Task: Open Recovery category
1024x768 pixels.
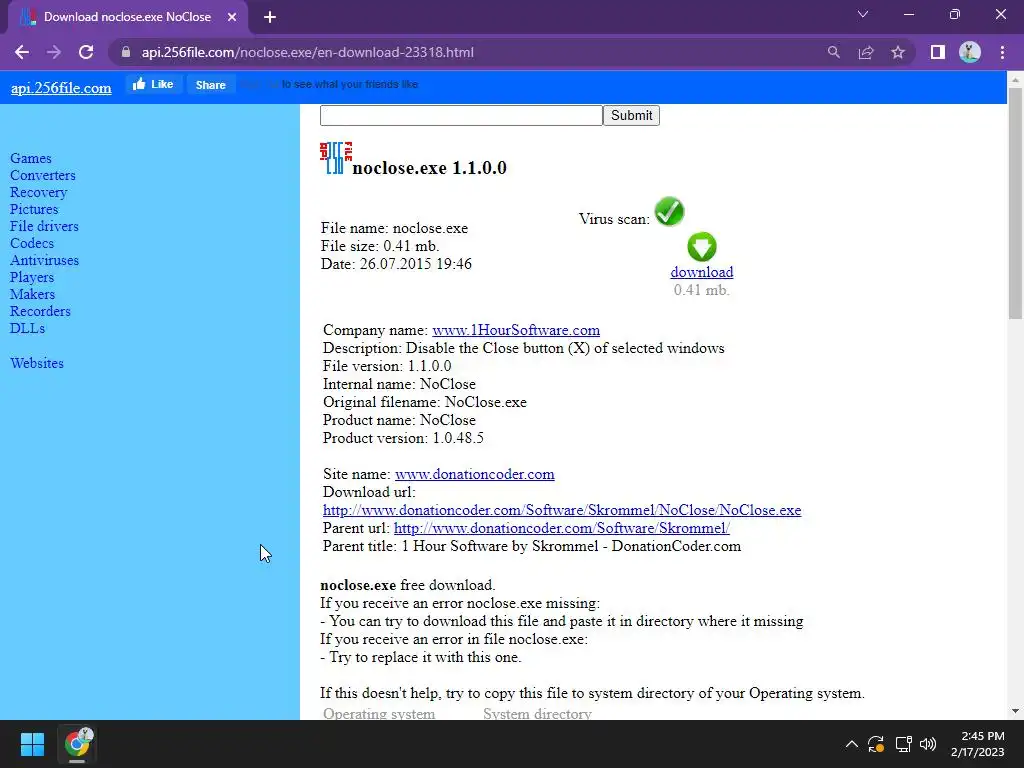Action: pyautogui.click(x=39, y=193)
